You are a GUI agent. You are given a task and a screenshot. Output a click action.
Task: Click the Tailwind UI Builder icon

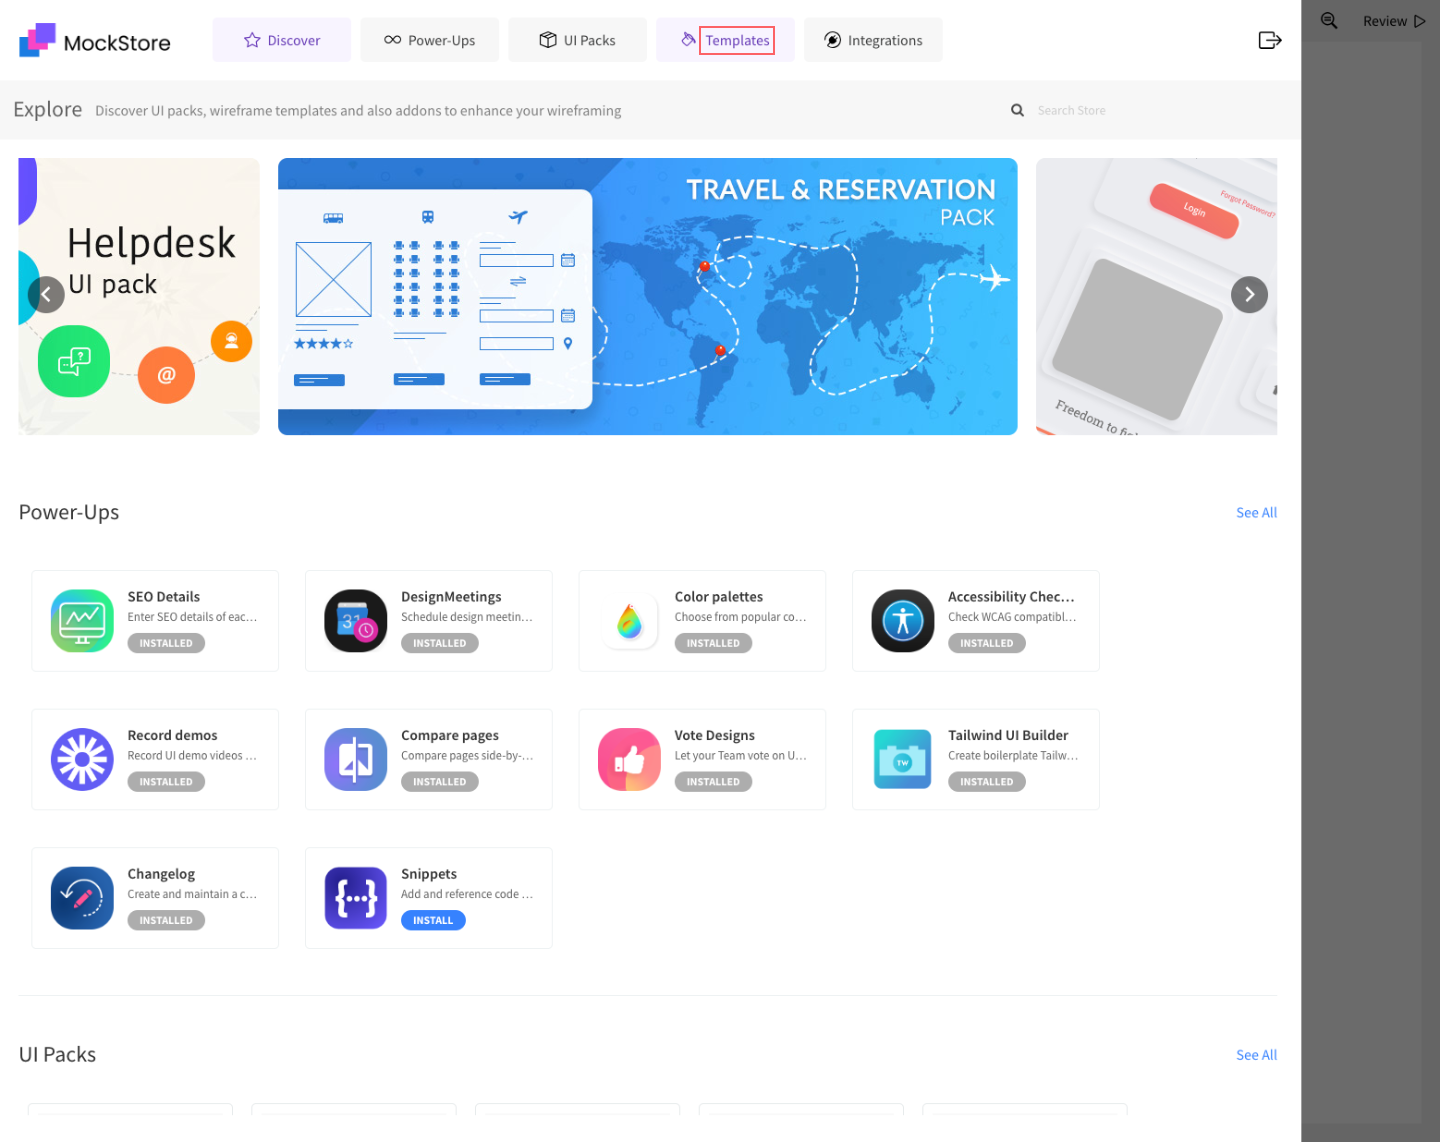point(902,759)
